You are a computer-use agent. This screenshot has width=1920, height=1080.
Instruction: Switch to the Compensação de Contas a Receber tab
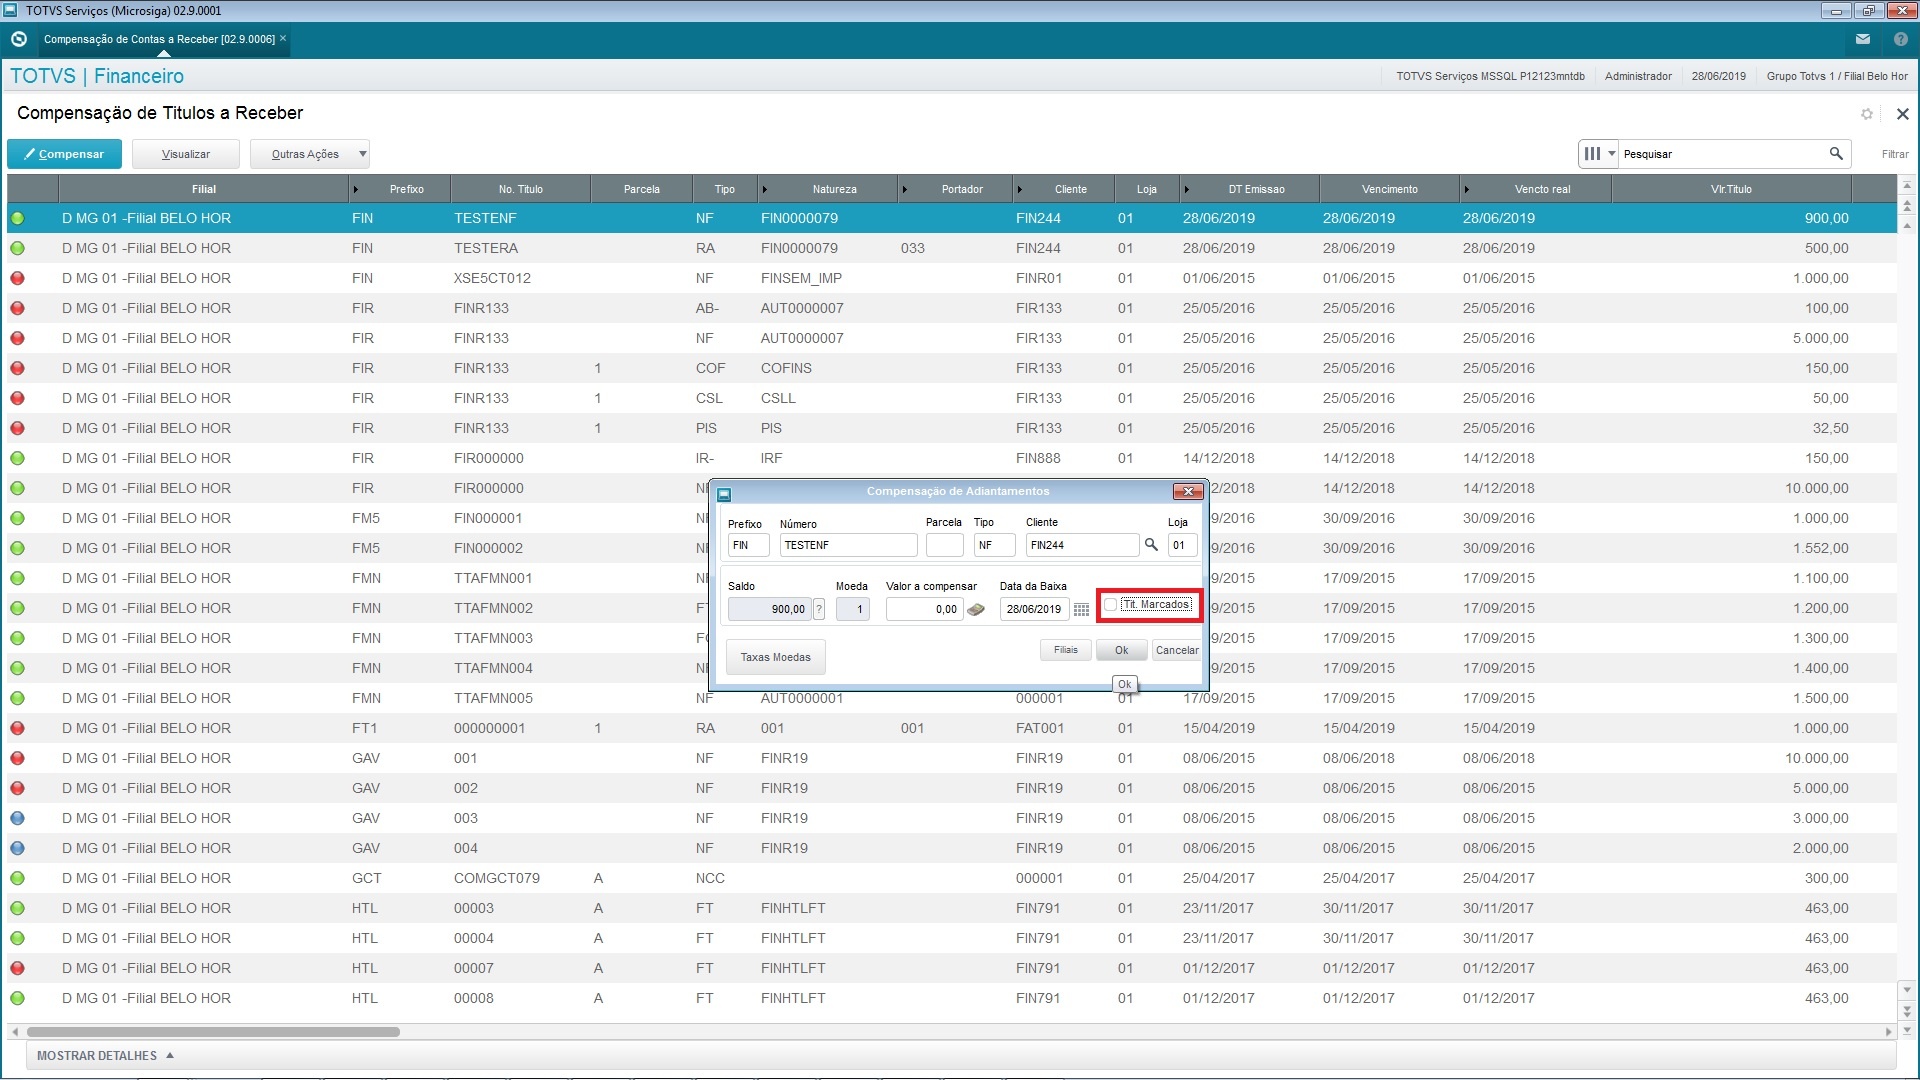tap(159, 39)
